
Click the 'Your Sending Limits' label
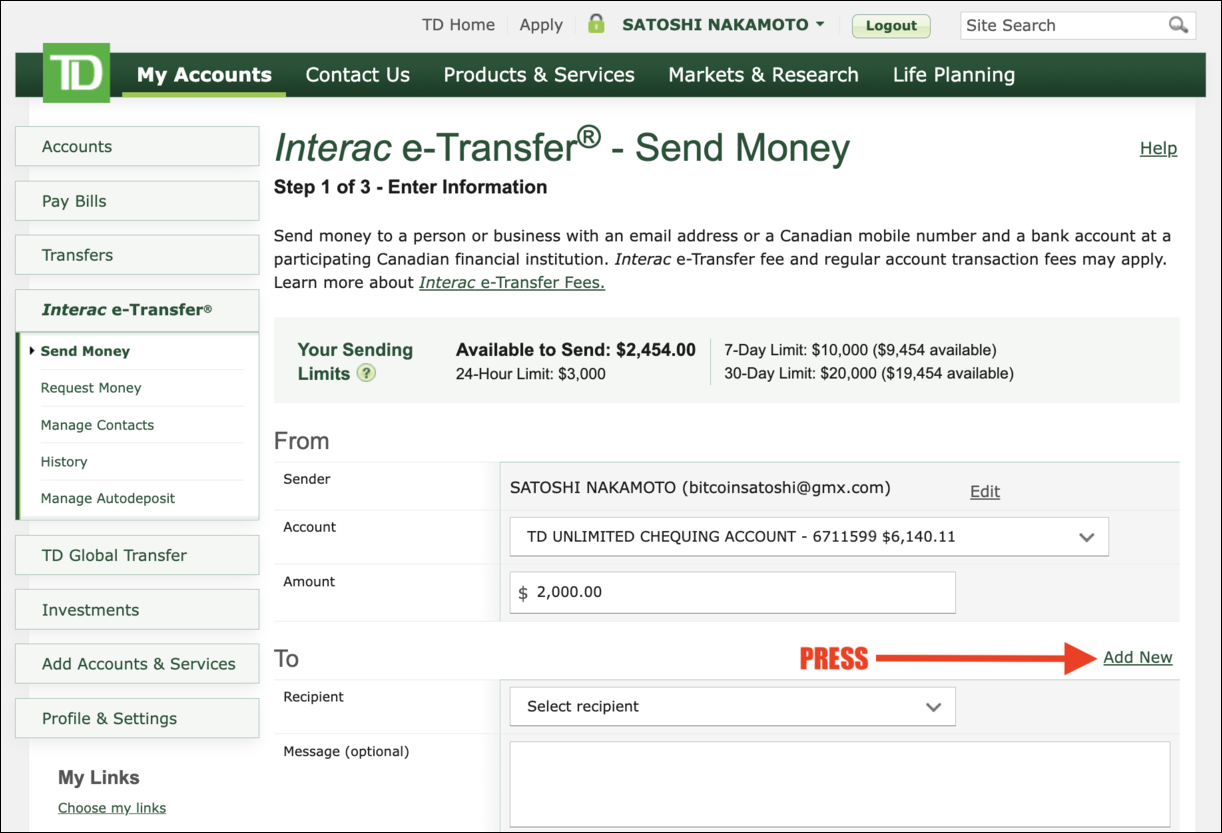tap(355, 361)
